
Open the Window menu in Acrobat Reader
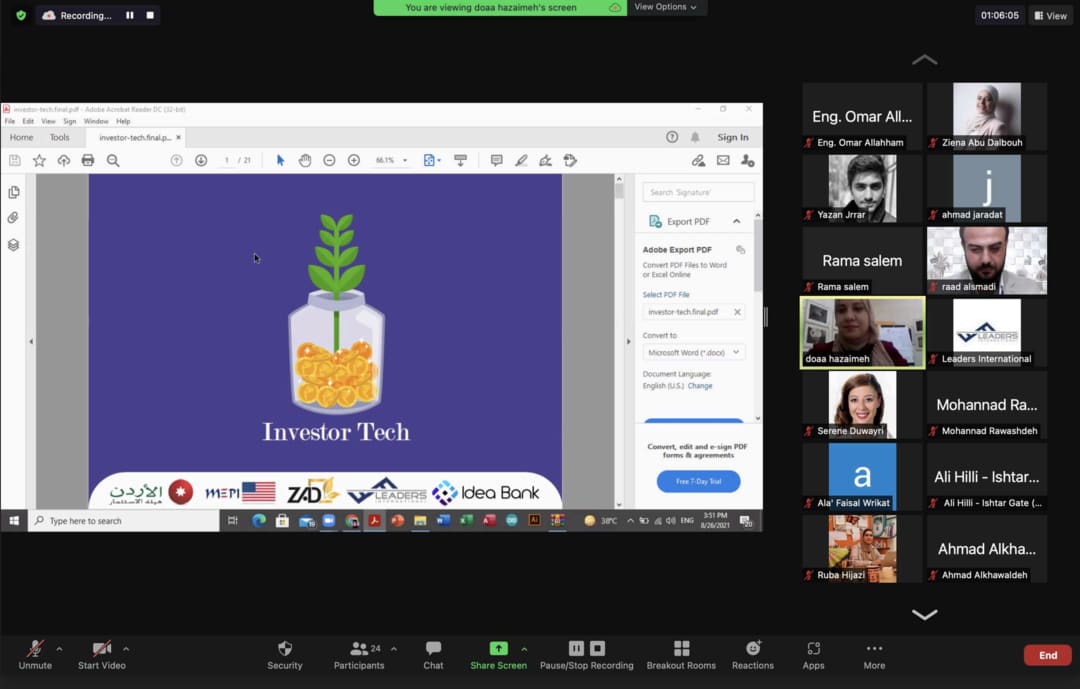click(96, 121)
